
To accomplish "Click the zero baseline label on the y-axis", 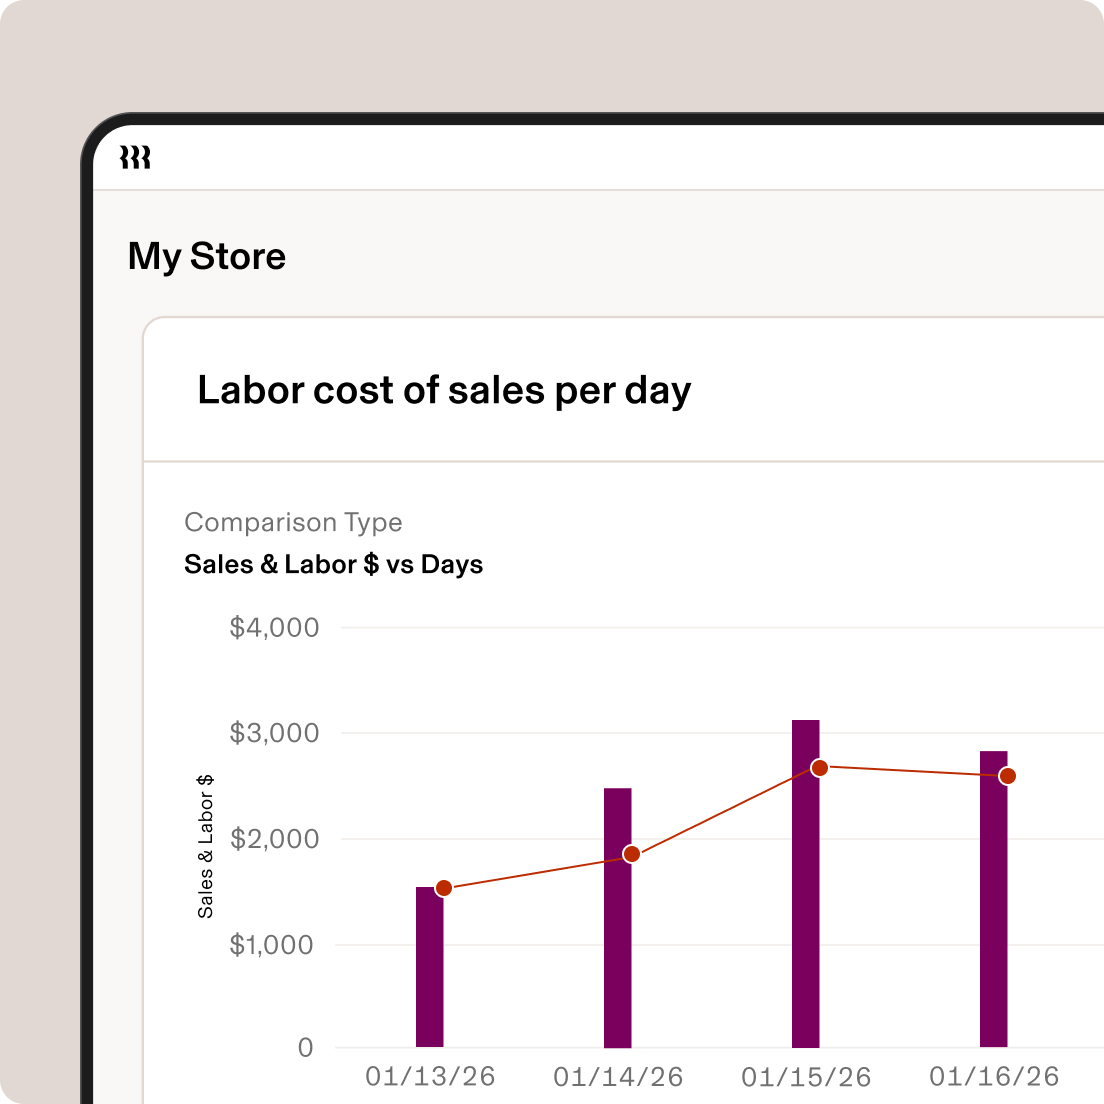I will click(305, 1048).
